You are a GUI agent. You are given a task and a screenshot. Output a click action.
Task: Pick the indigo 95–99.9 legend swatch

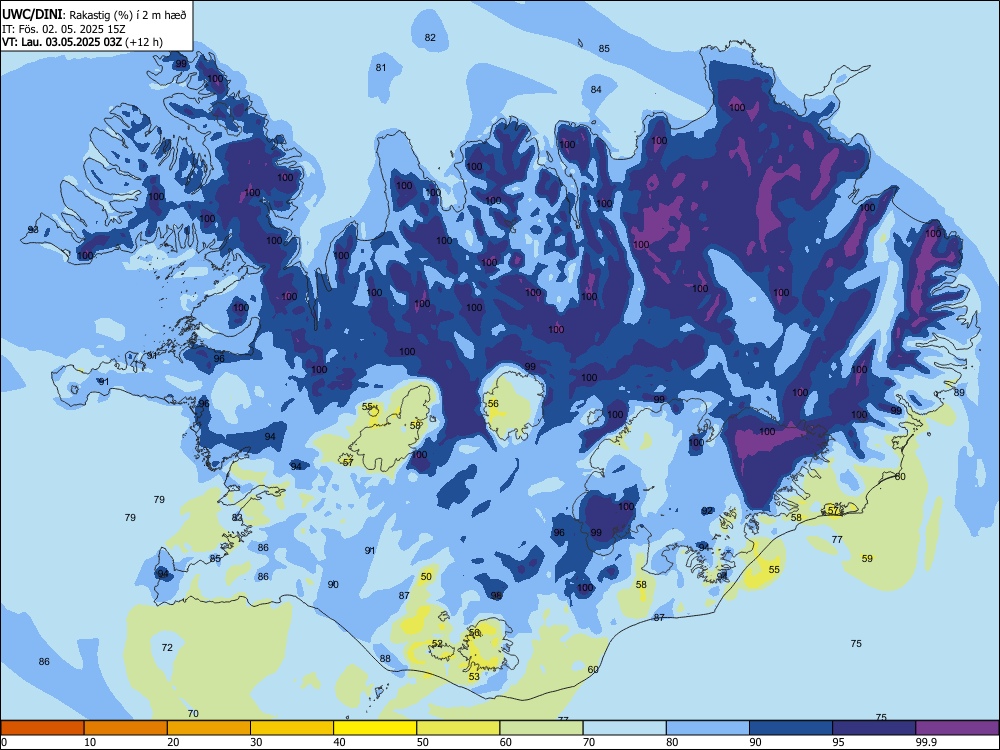pyautogui.click(x=874, y=728)
